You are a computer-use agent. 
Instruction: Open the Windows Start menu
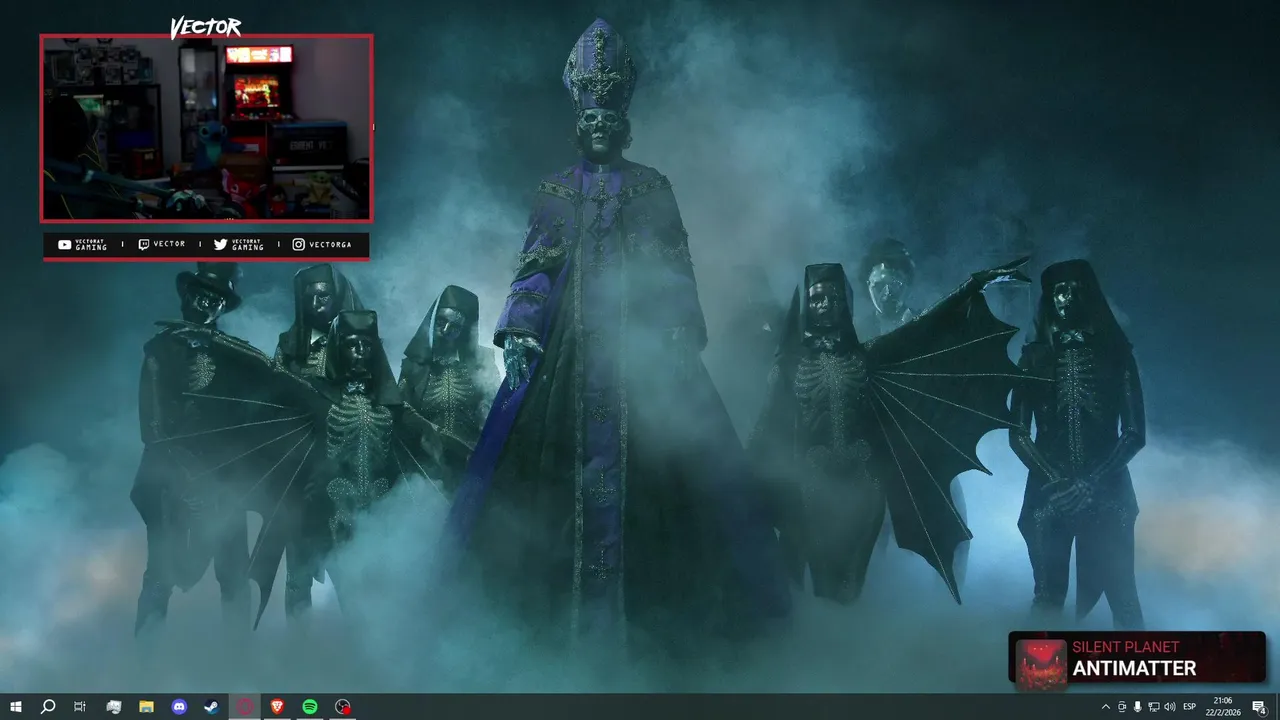(x=15, y=707)
